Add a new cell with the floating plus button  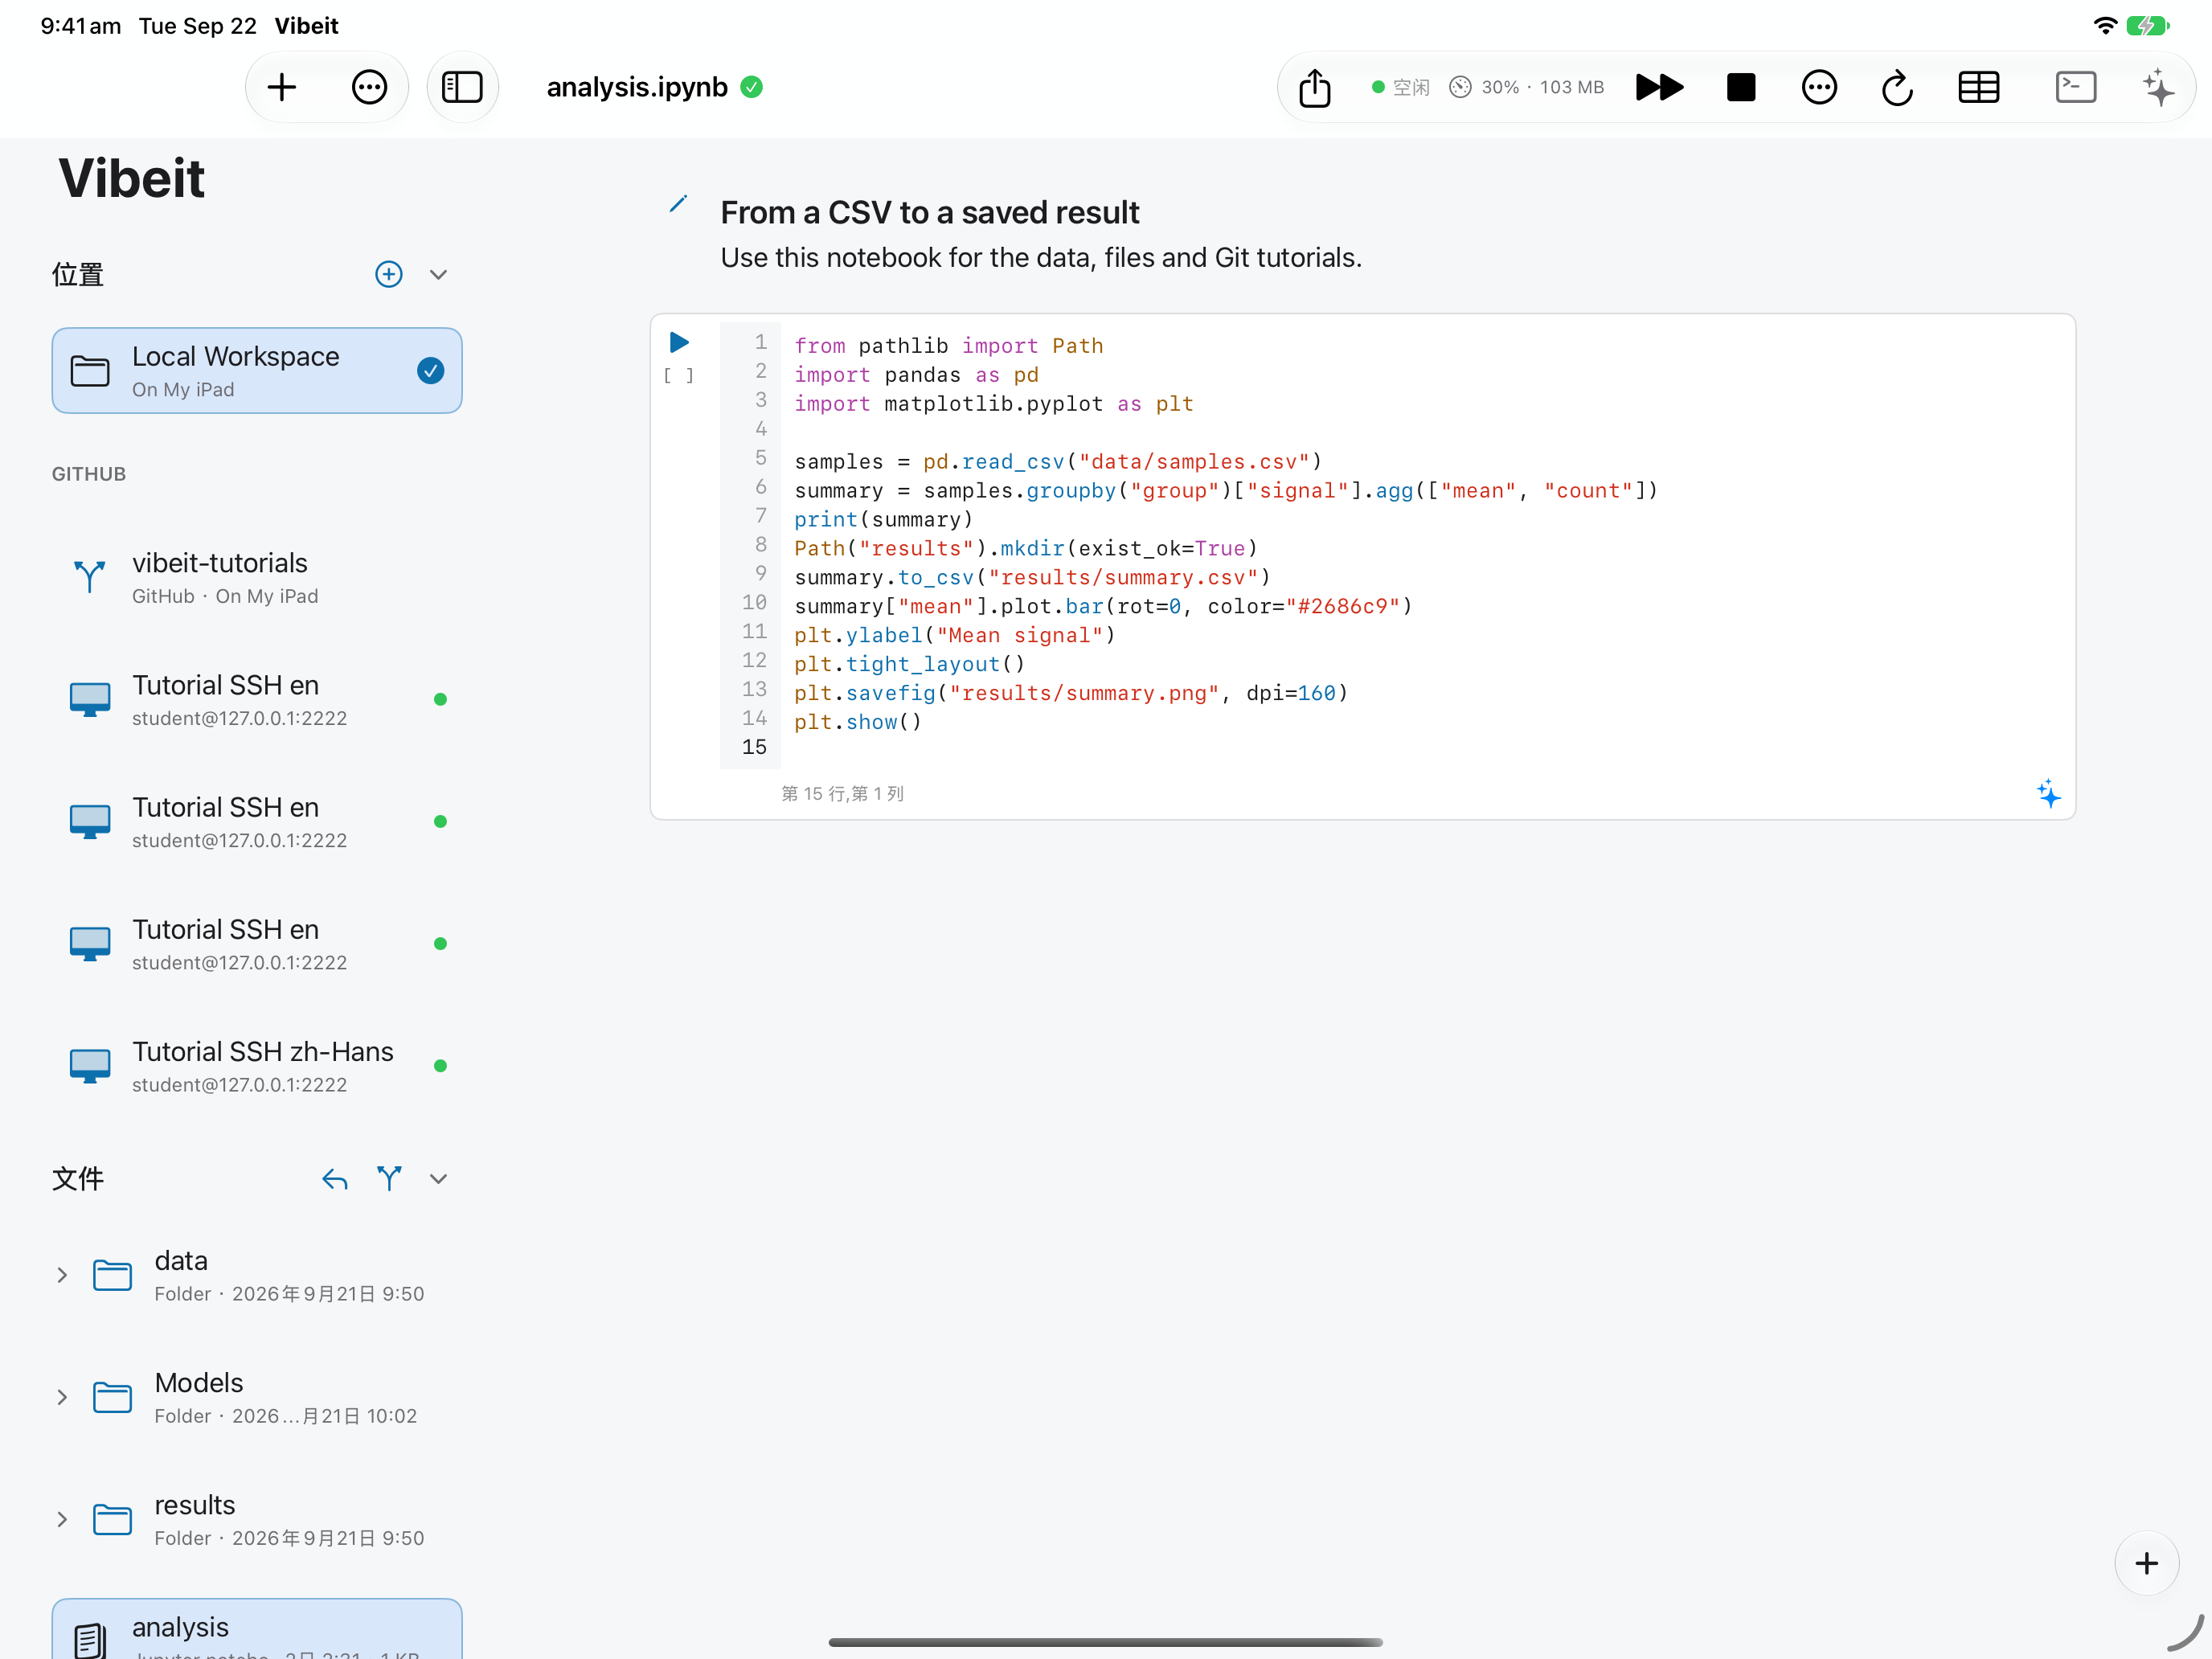(2146, 1563)
